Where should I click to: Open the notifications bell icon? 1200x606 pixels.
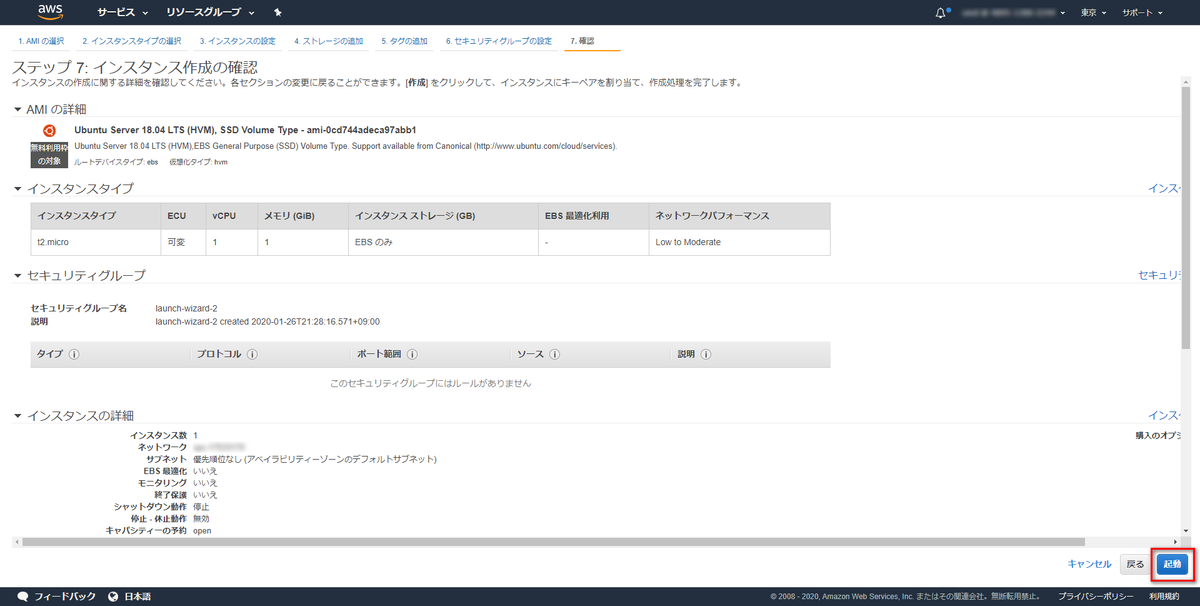click(941, 13)
